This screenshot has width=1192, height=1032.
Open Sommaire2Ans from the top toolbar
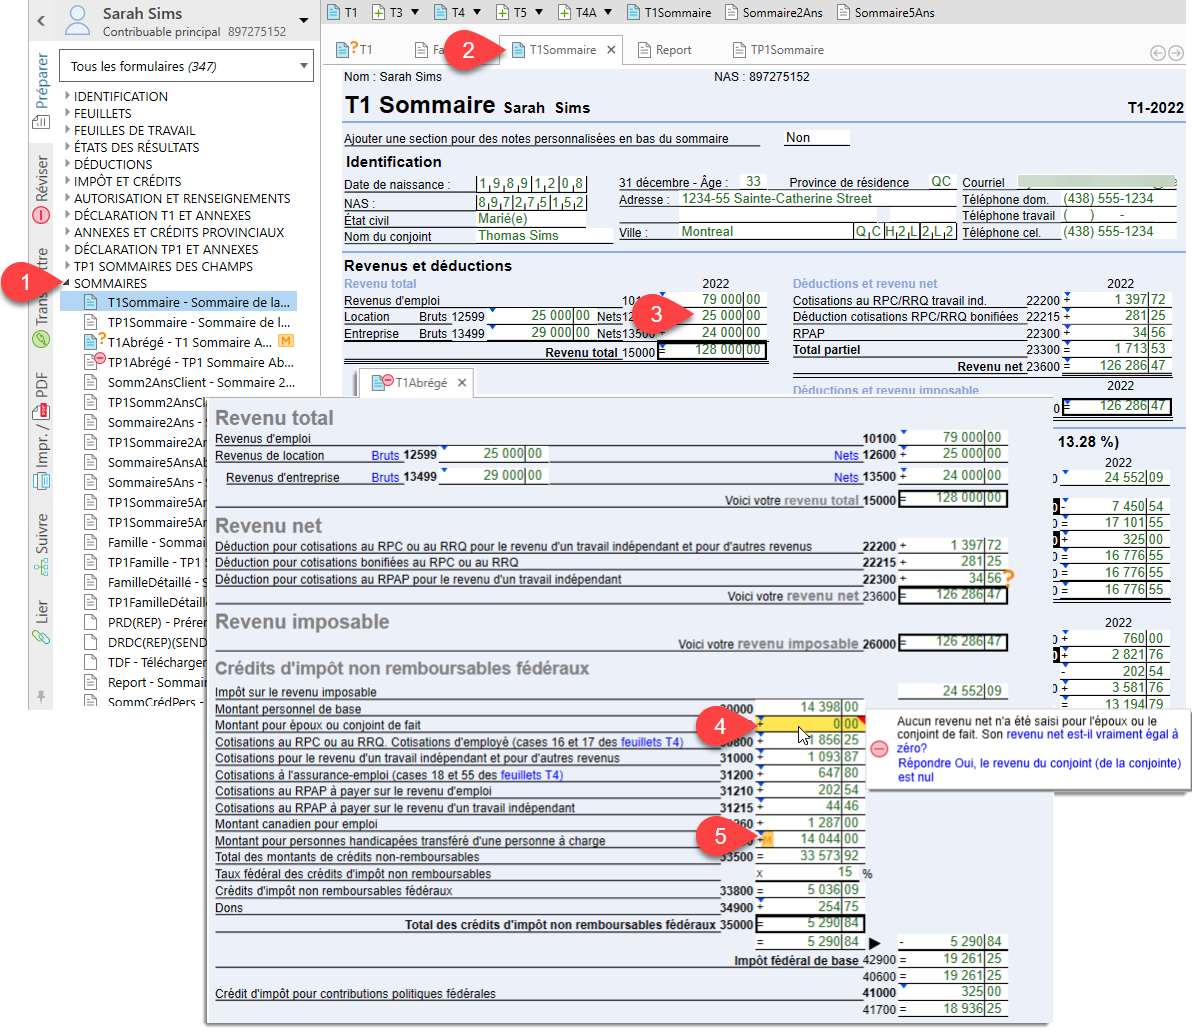coord(774,12)
